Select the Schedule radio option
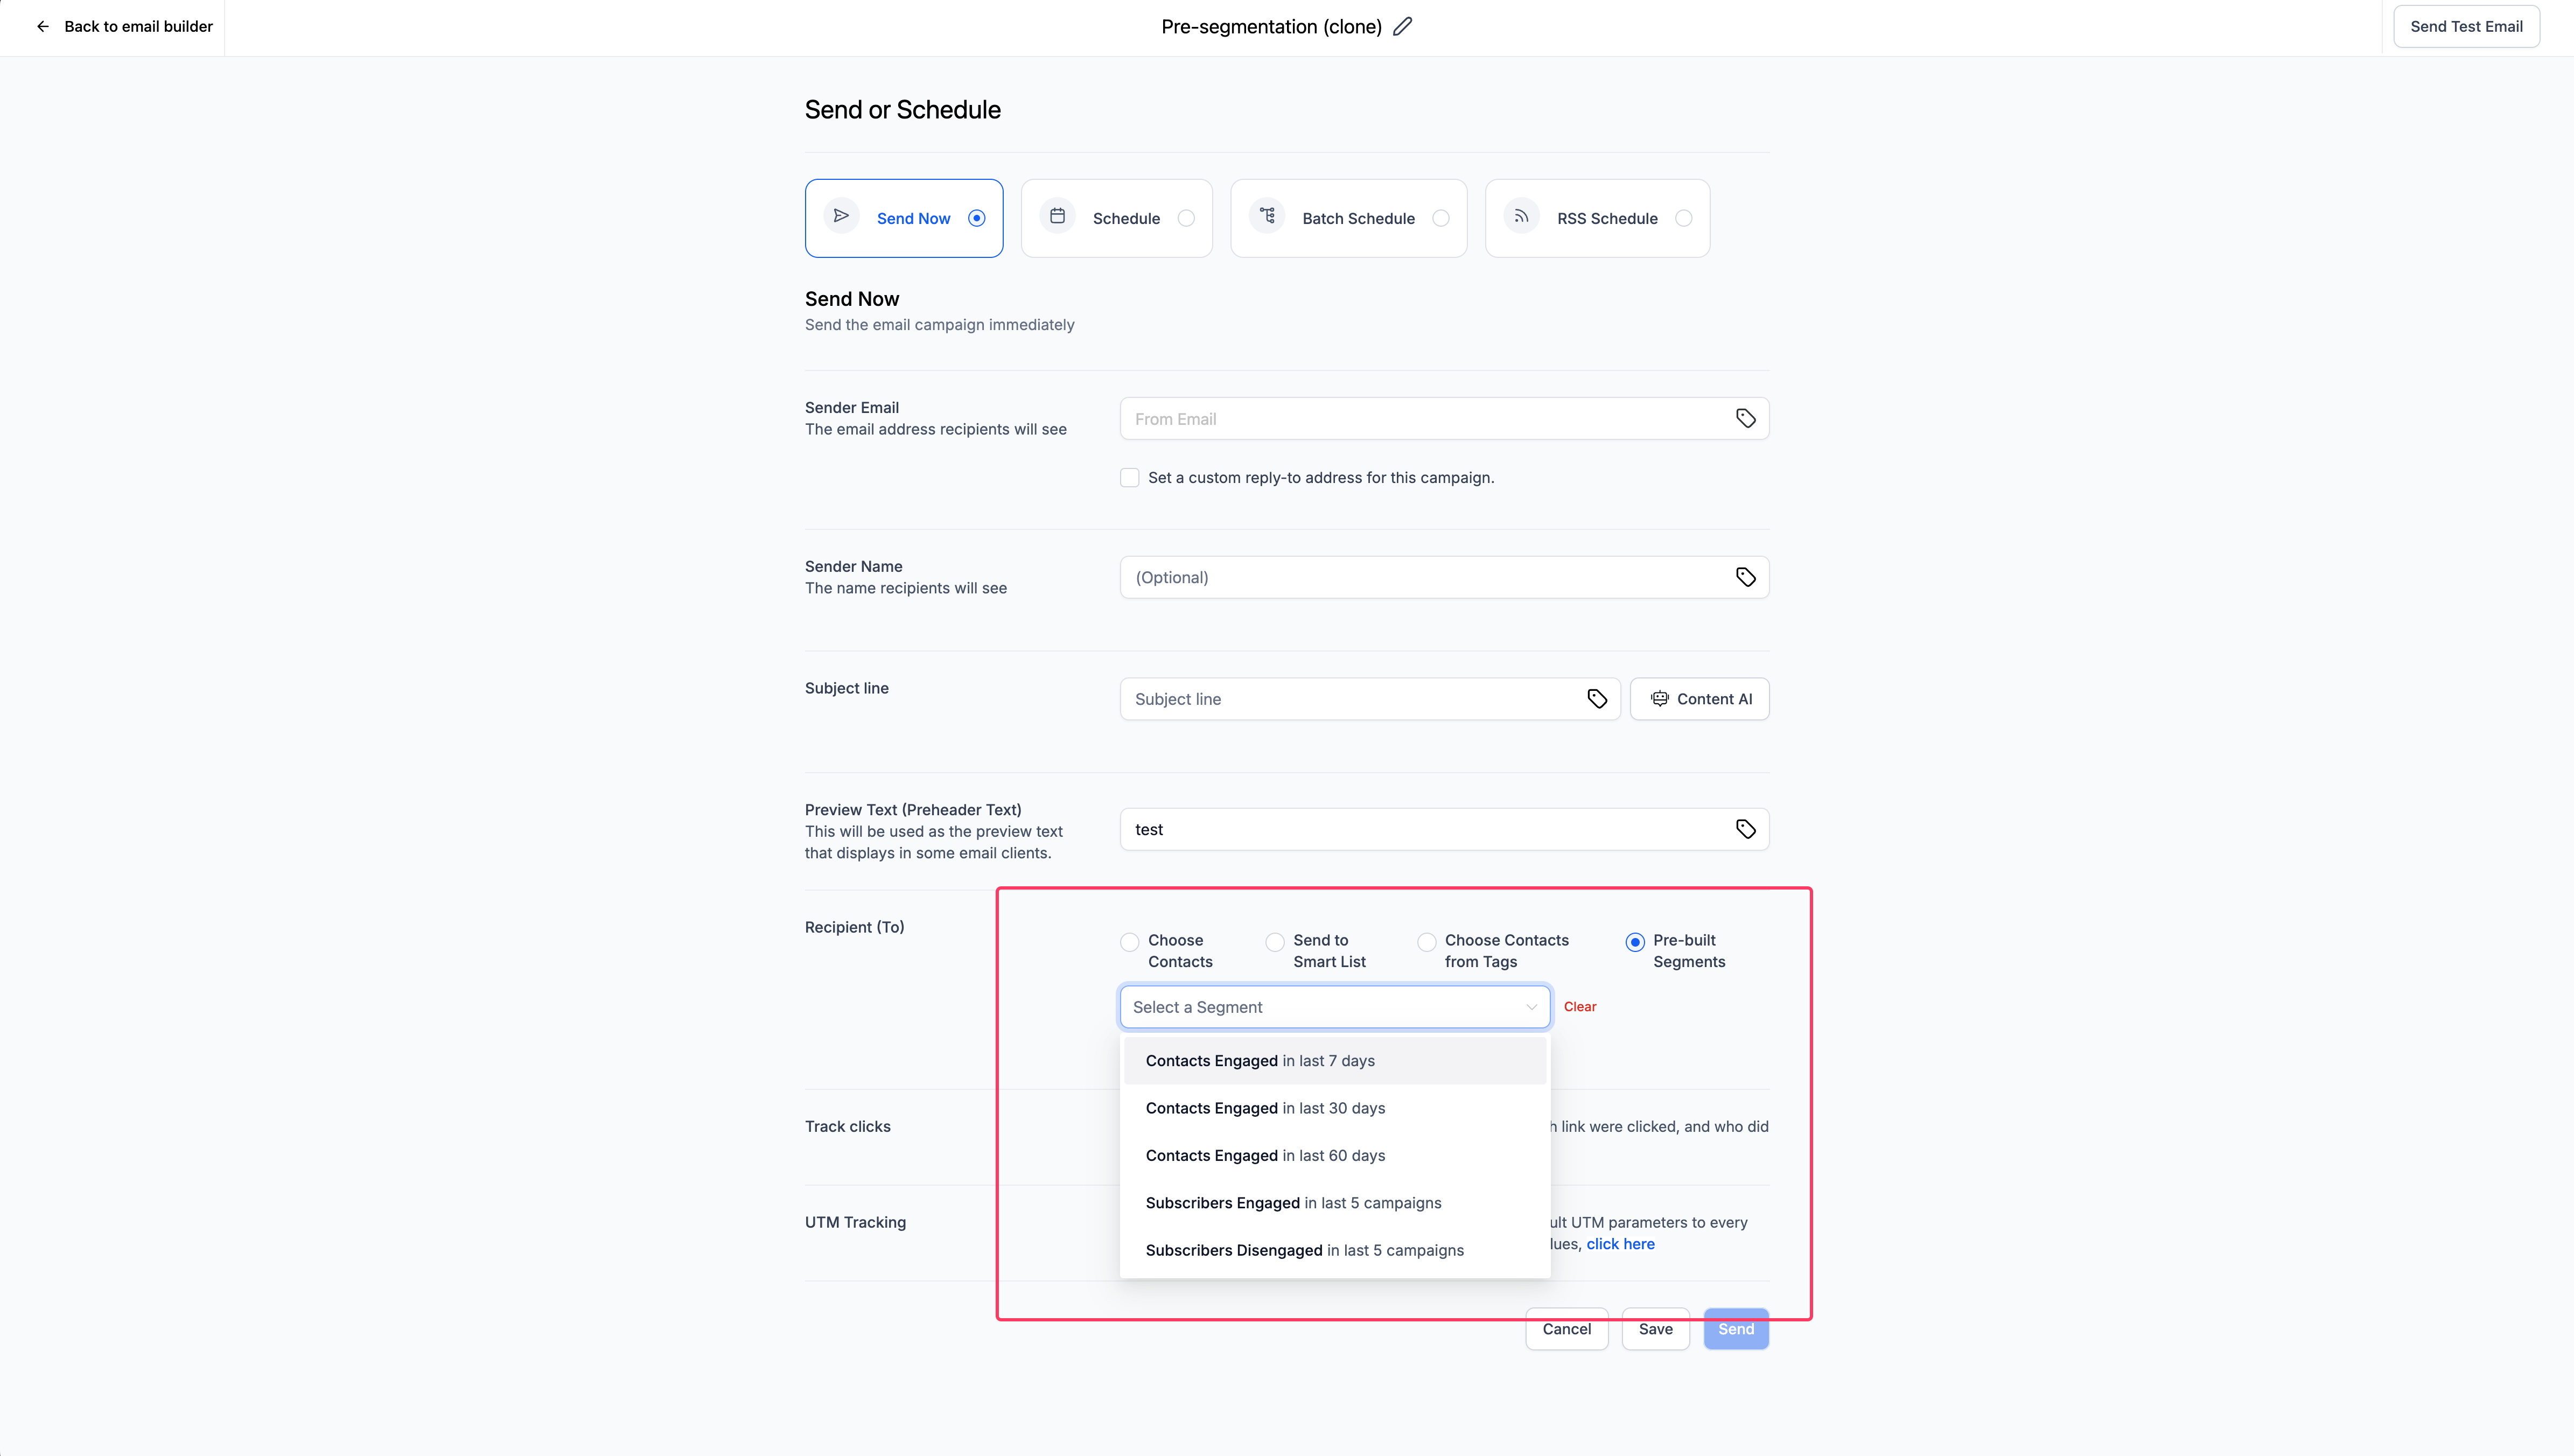 pos(1186,218)
